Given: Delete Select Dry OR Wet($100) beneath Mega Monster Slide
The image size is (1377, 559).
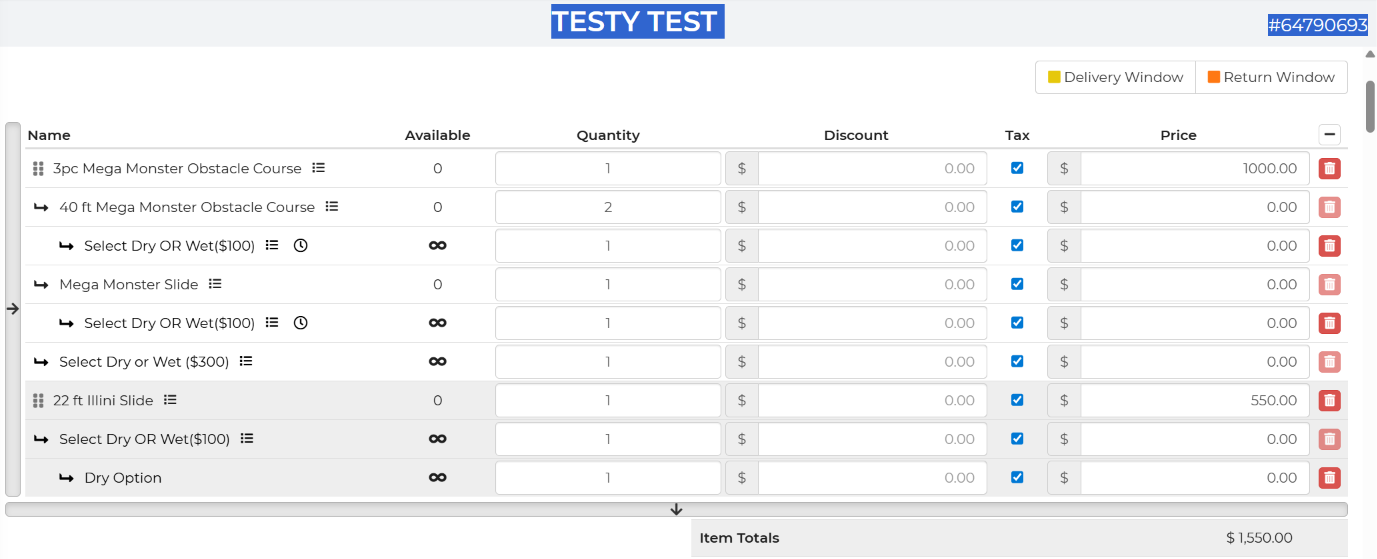Looking at the screenshot, I should 1329,323.
